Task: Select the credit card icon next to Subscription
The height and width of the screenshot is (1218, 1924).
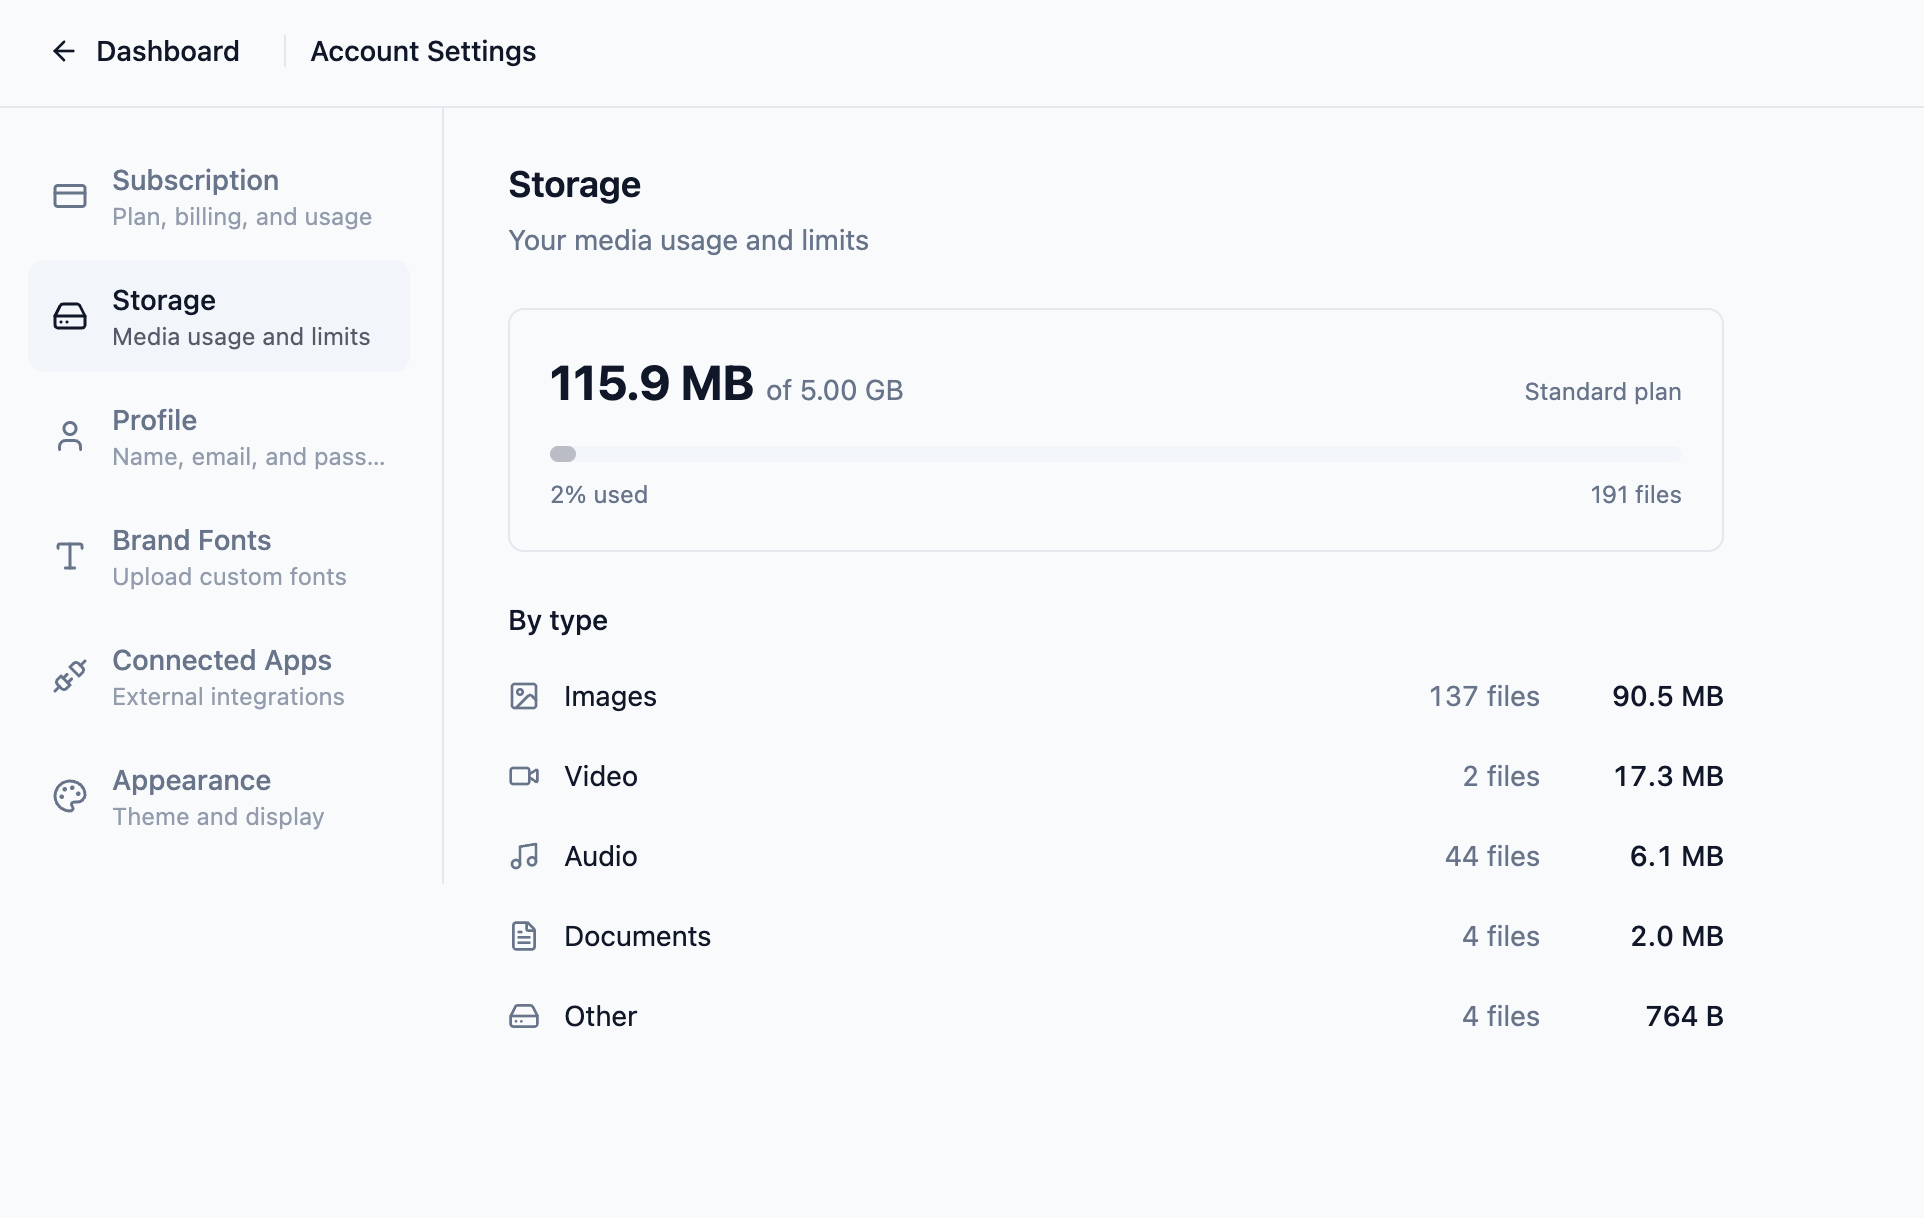Action: coord(69,195)
